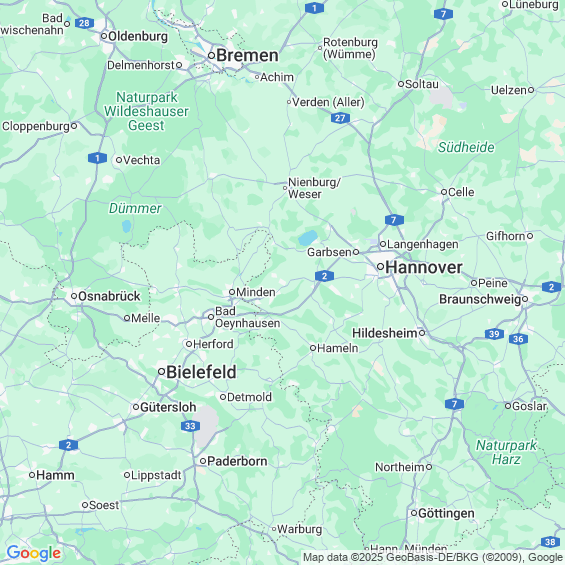Click the Südheide region label

coord(466,147)
